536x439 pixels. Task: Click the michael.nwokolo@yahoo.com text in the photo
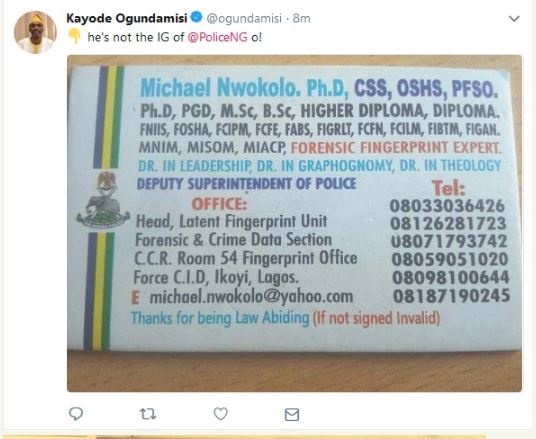click(251, 297)
